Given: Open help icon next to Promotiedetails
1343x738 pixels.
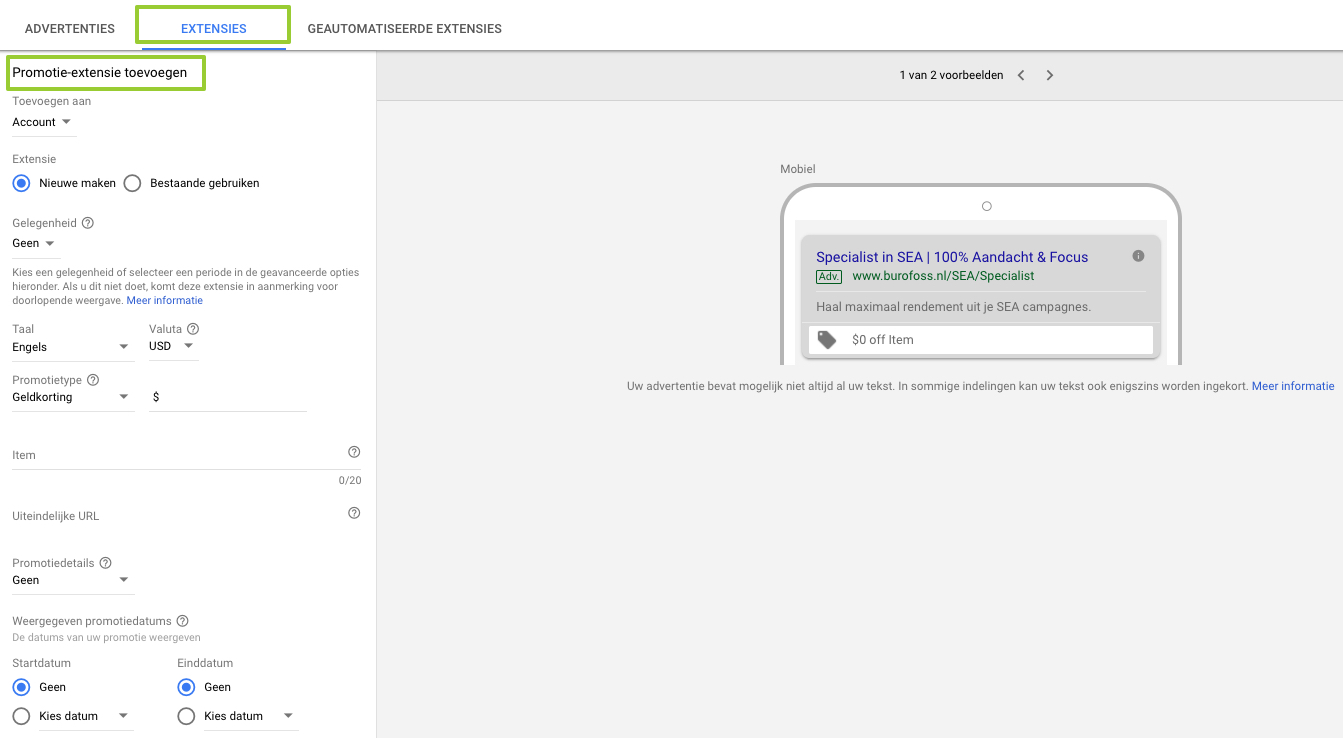Looking at the screenshot, I should (105, 563).
